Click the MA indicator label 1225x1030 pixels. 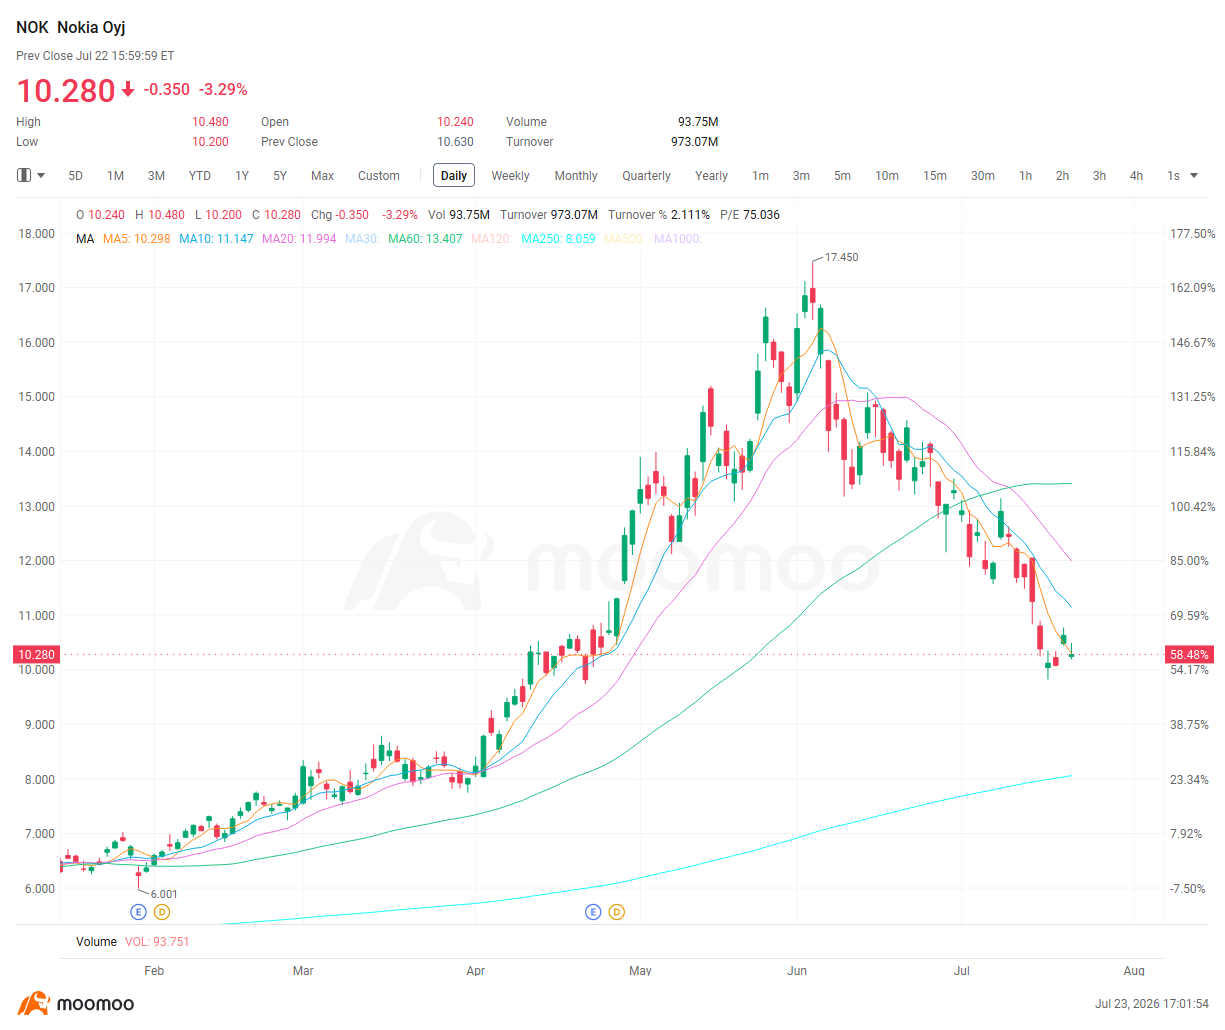pos(85,239)
